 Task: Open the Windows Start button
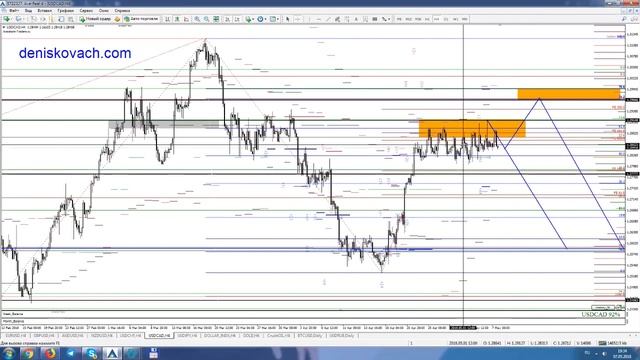[x=8, y=353]
